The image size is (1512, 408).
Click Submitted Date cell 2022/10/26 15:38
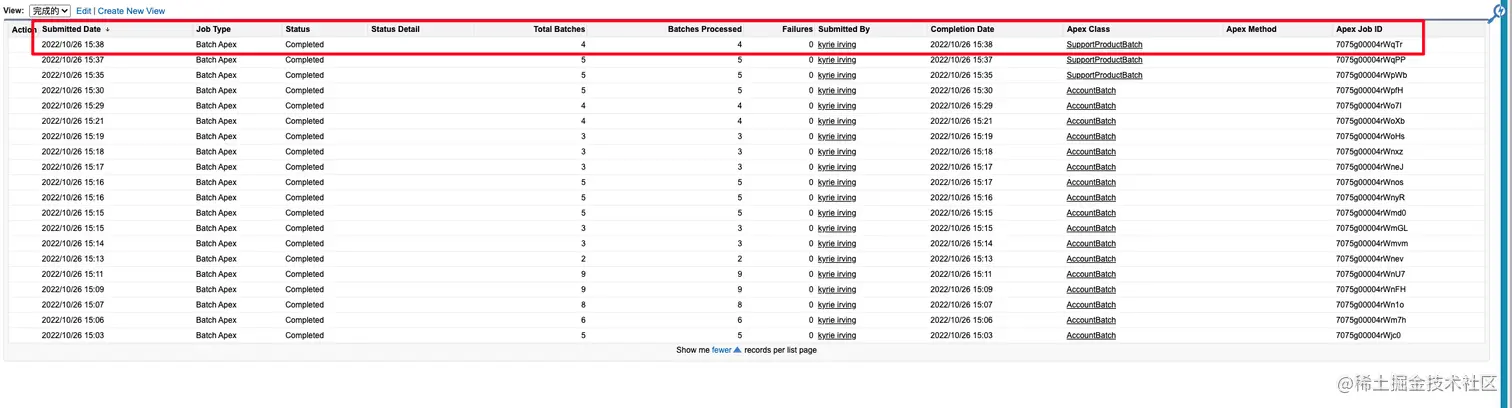pos(73,45)
